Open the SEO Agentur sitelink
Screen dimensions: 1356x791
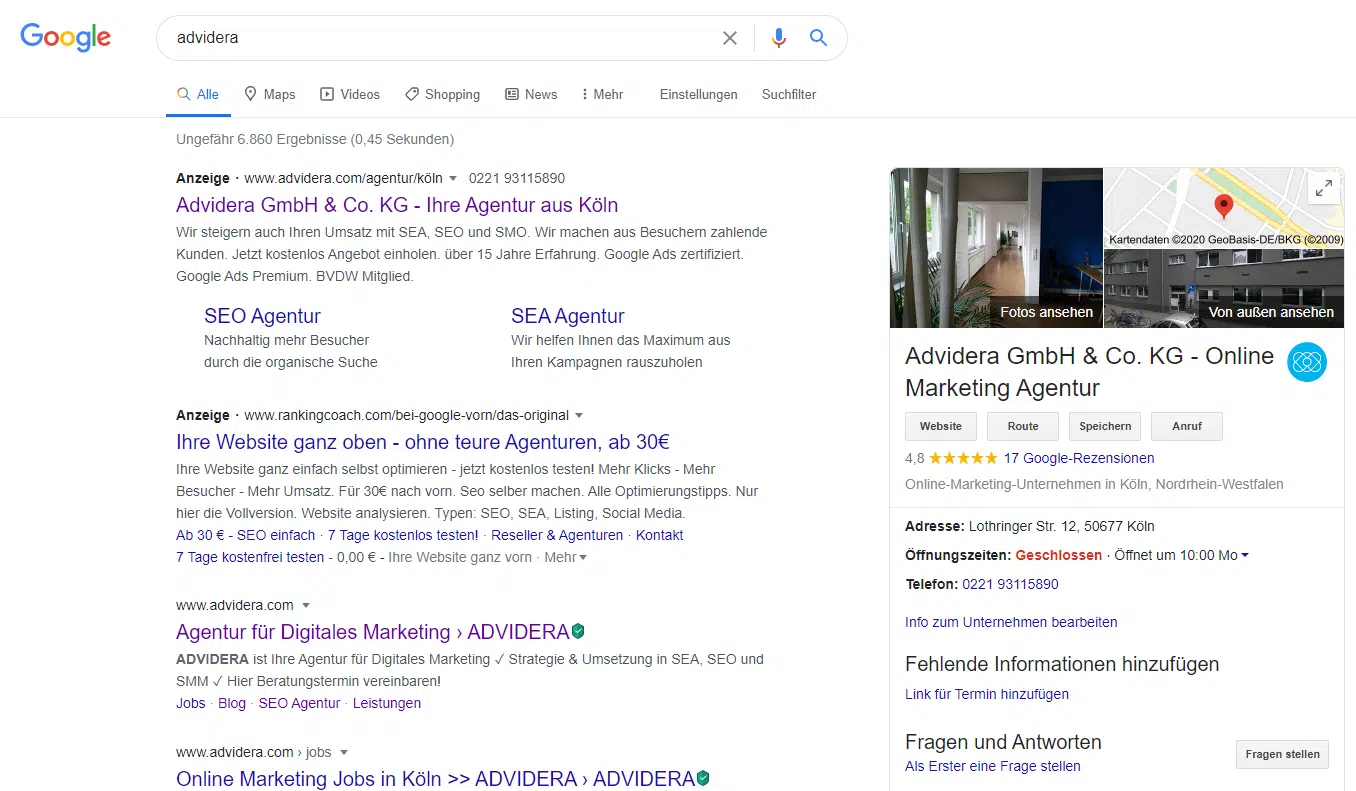pos(262,316)
